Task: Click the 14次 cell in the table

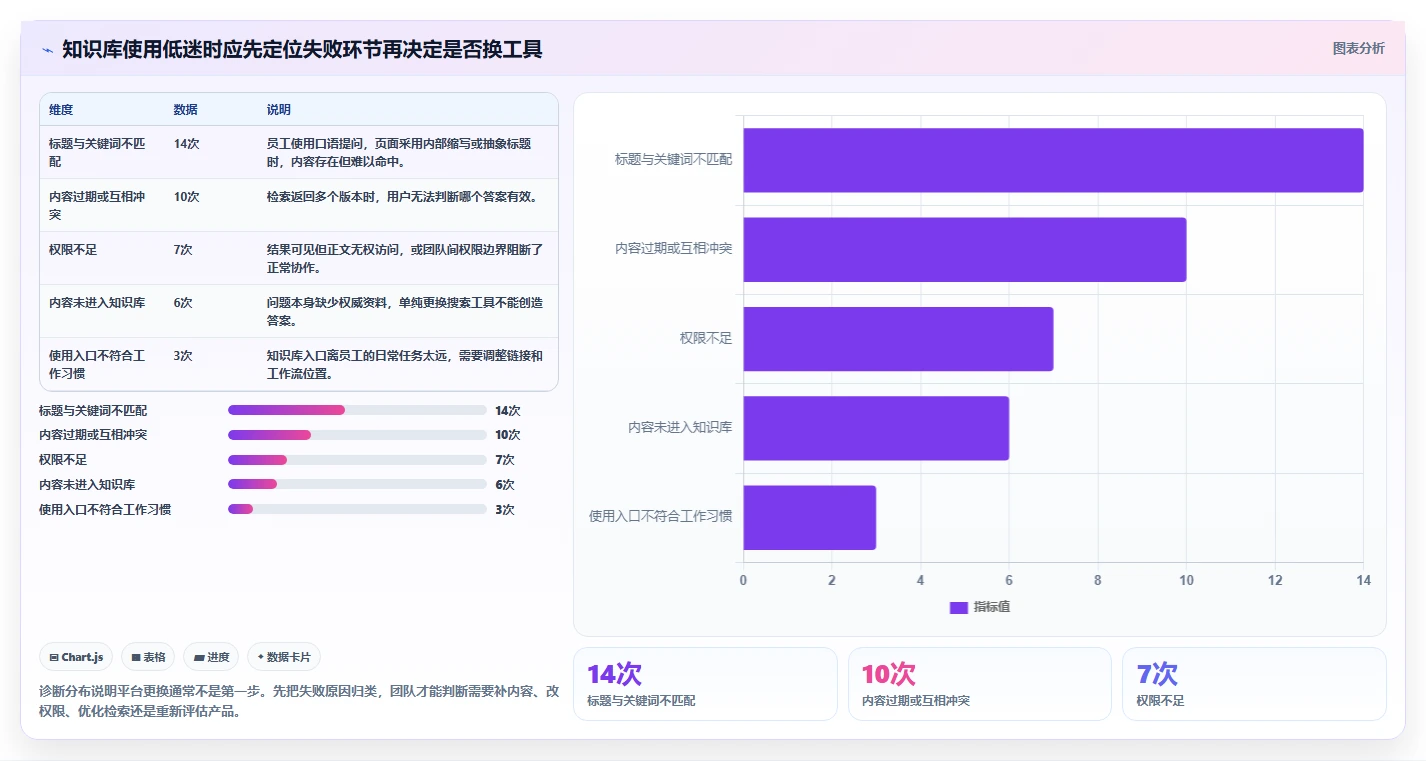Action: point(186,144)
